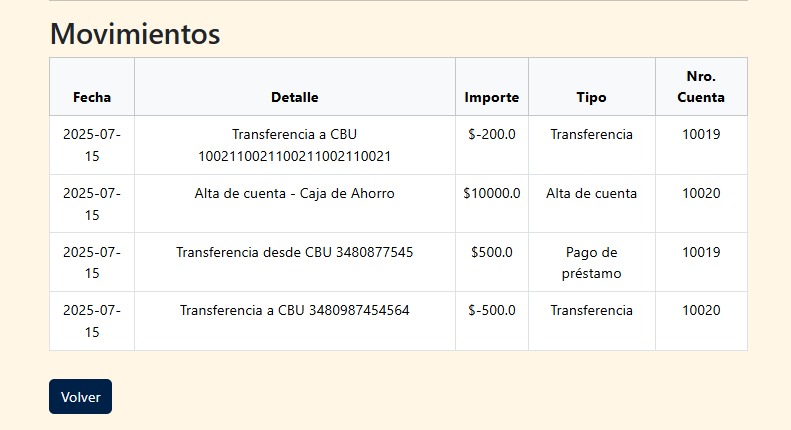The width and height of the screenshot is (791, 430).
Task: Select the "Pago de préstamo" type cell
Action: click(591, 262)
